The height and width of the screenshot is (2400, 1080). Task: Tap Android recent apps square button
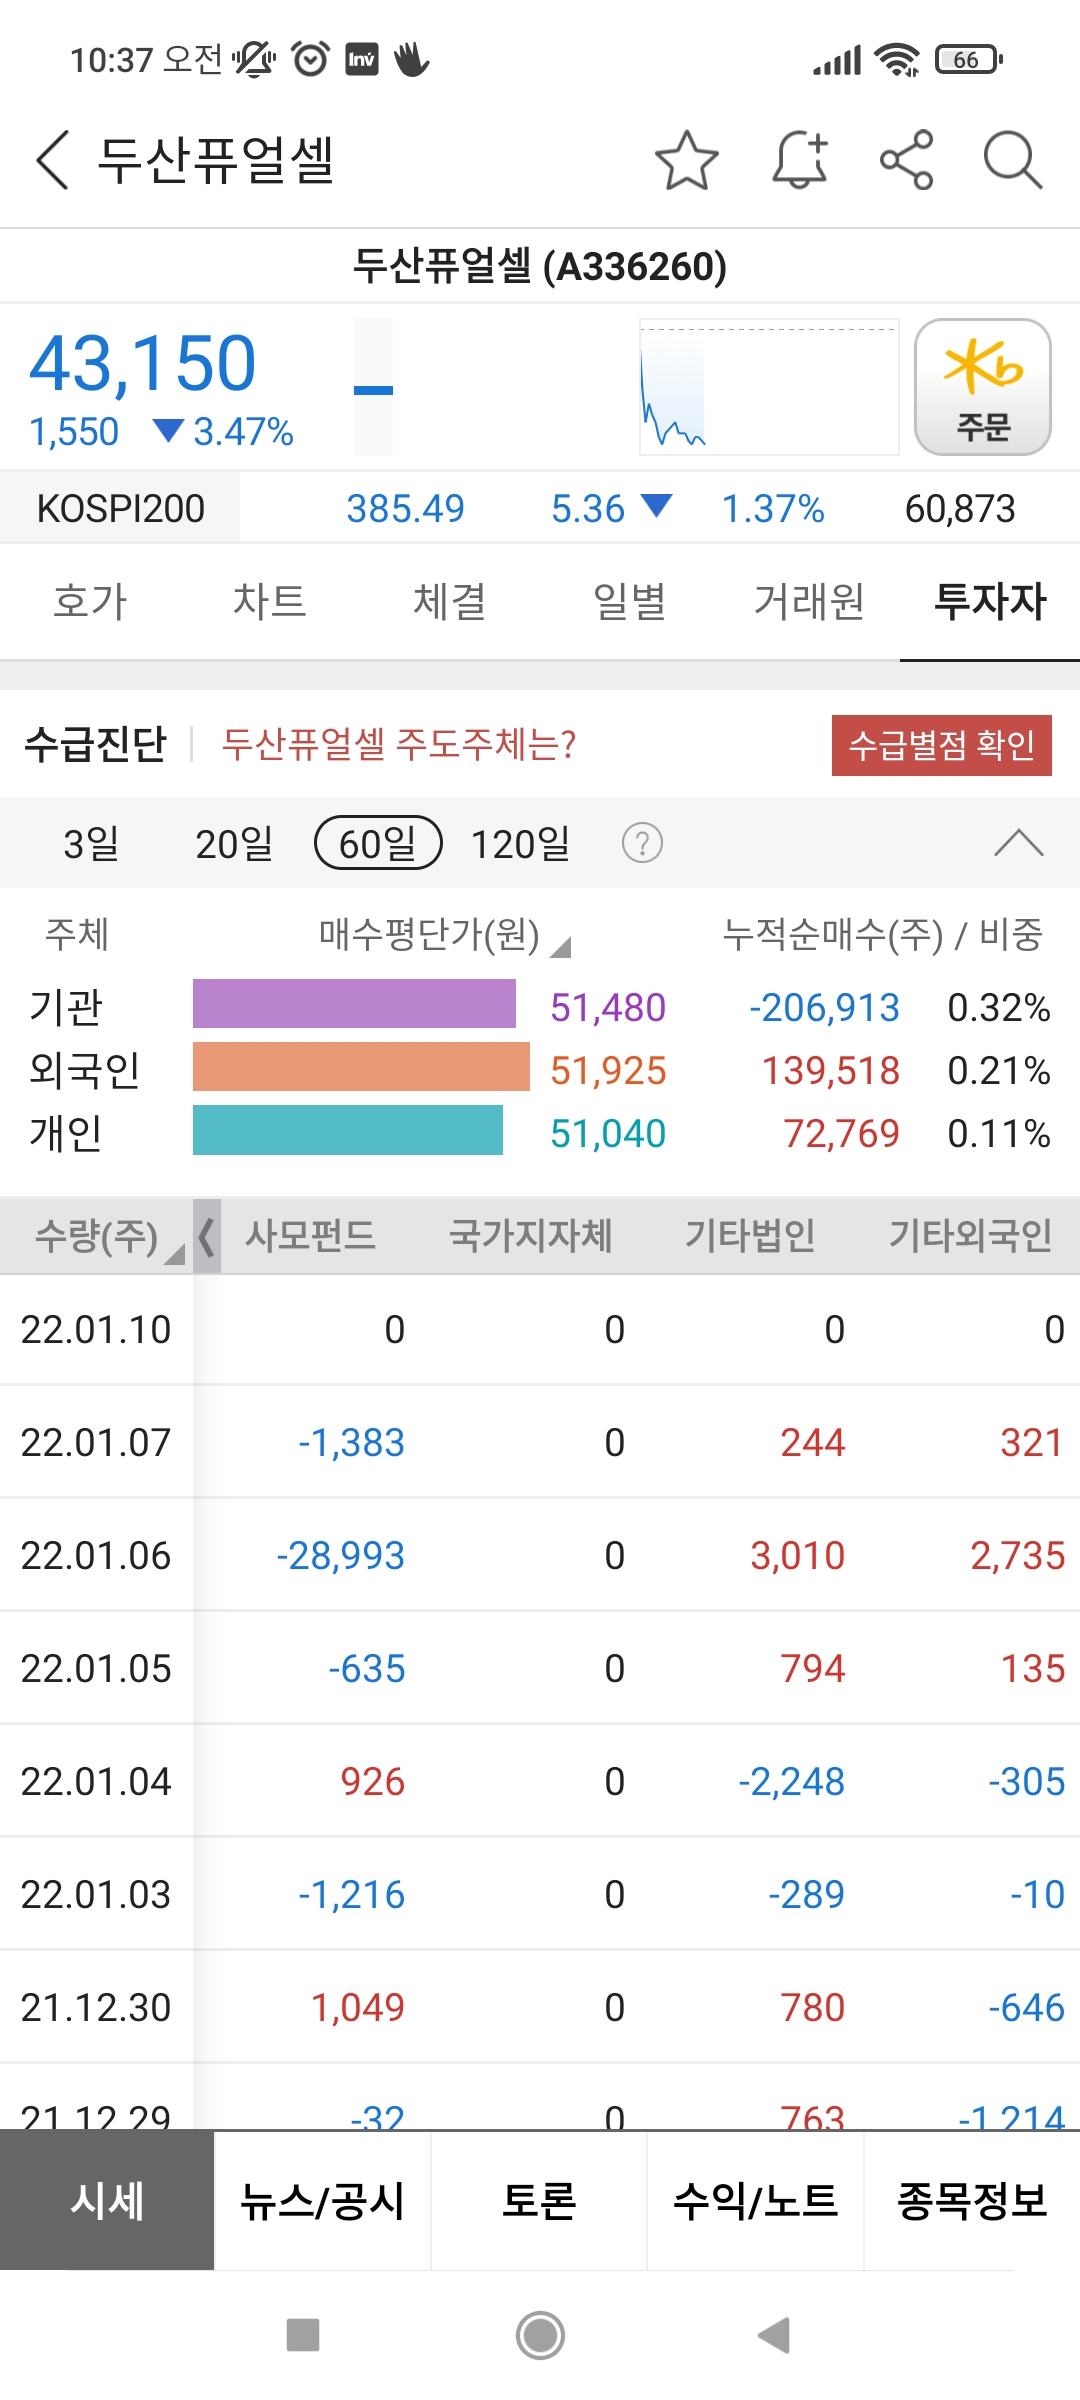click(x=302, y=2336)
